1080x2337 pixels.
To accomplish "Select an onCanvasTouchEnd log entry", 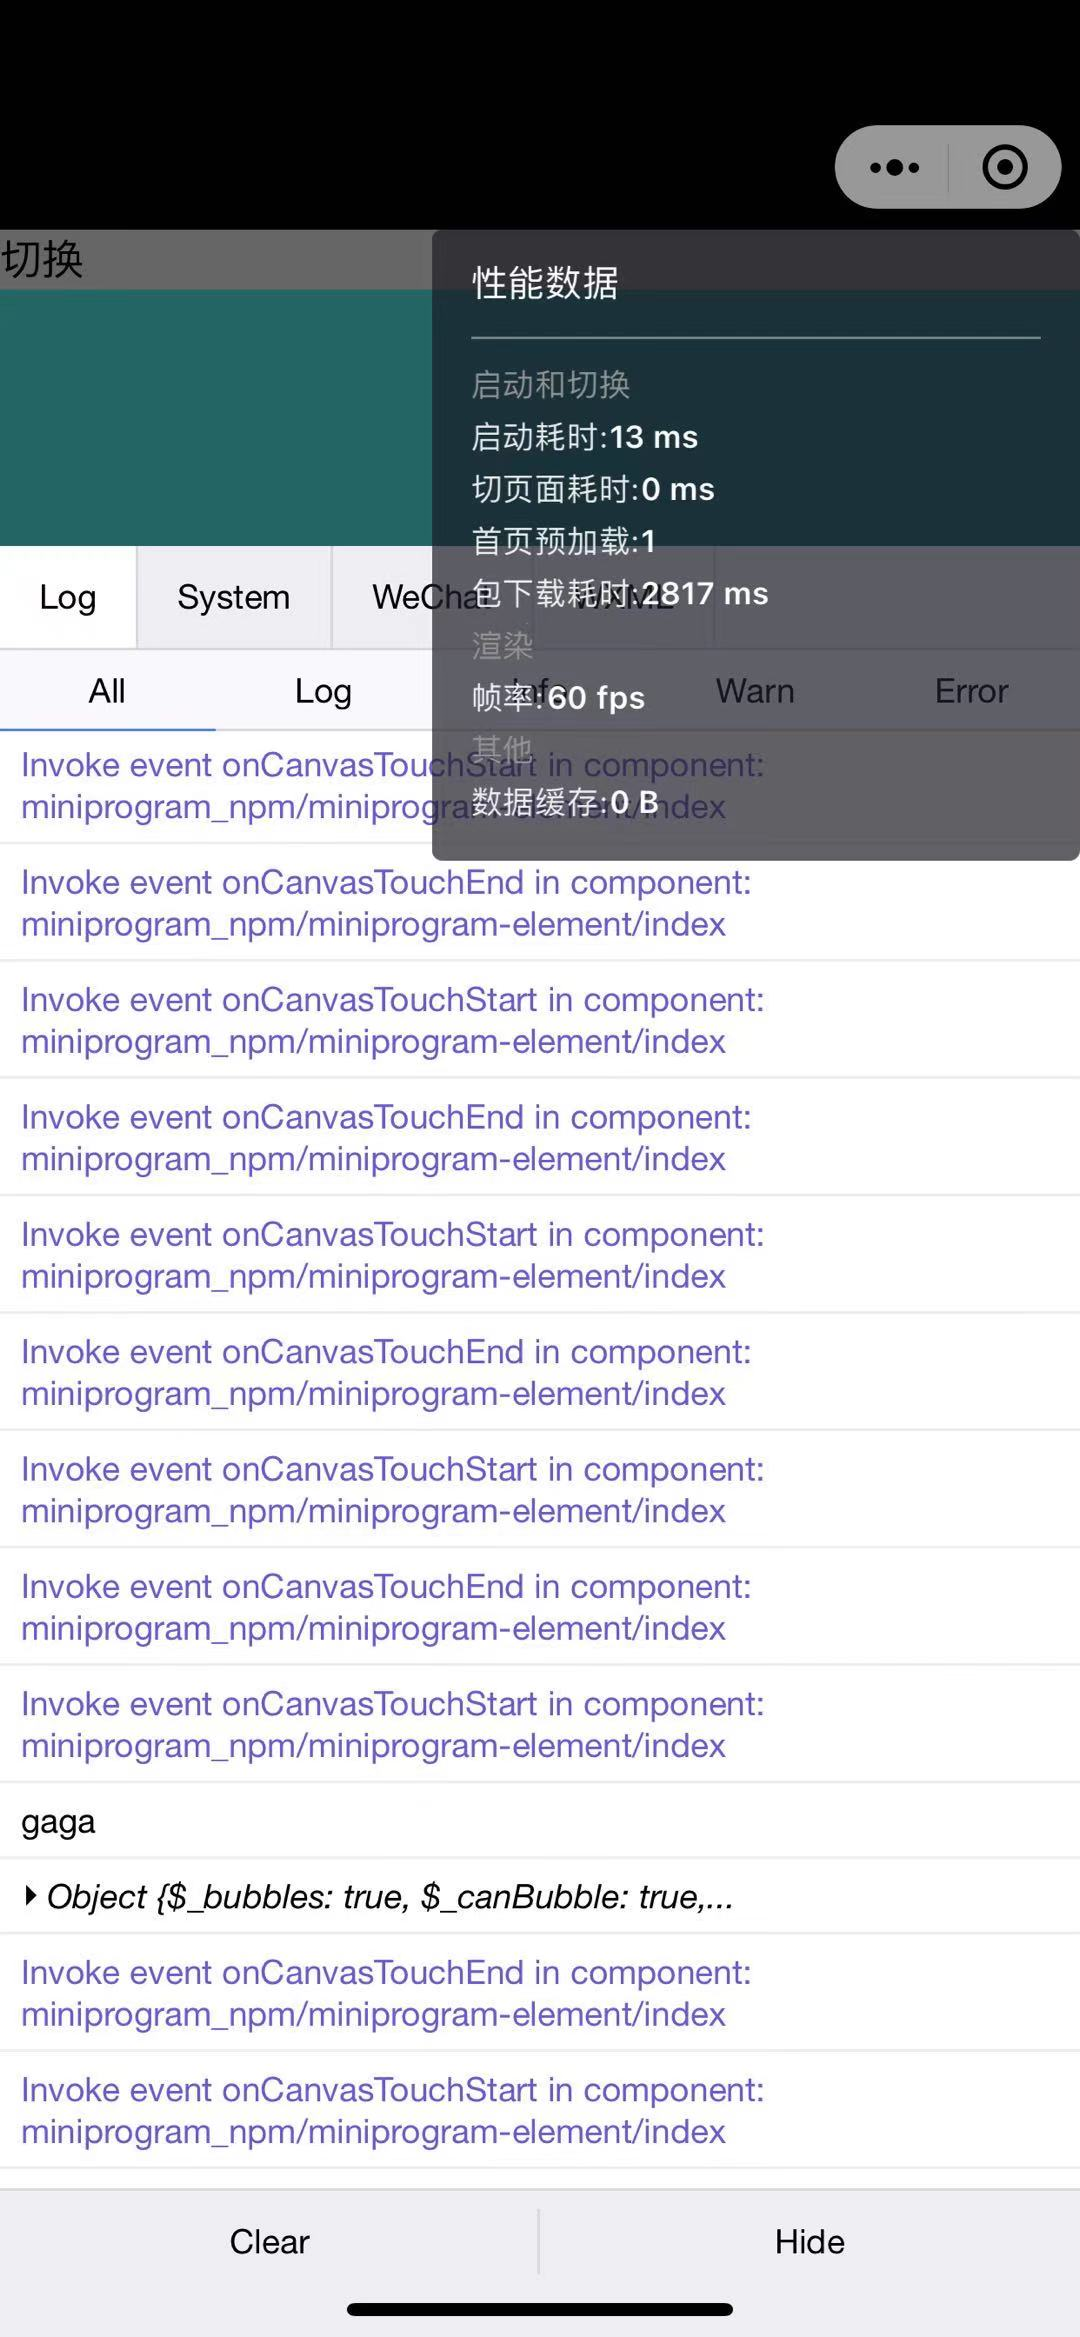I will (386, 902).
